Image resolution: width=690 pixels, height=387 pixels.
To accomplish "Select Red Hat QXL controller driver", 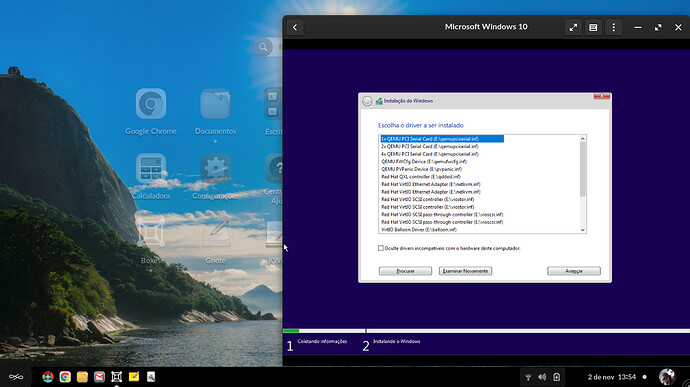I will pos(421,177).
